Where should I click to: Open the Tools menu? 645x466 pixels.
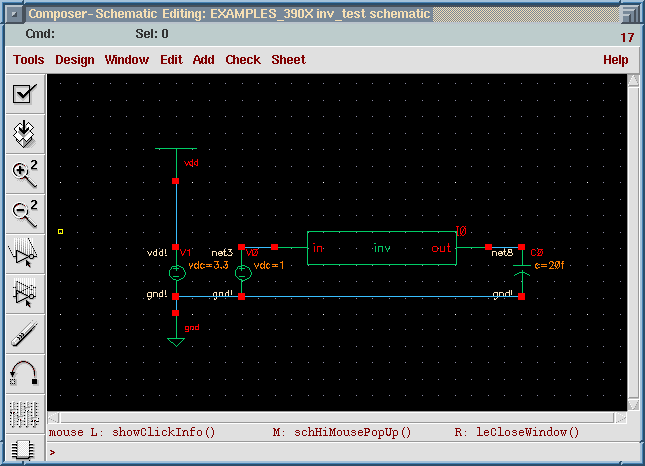click(28, 60)
